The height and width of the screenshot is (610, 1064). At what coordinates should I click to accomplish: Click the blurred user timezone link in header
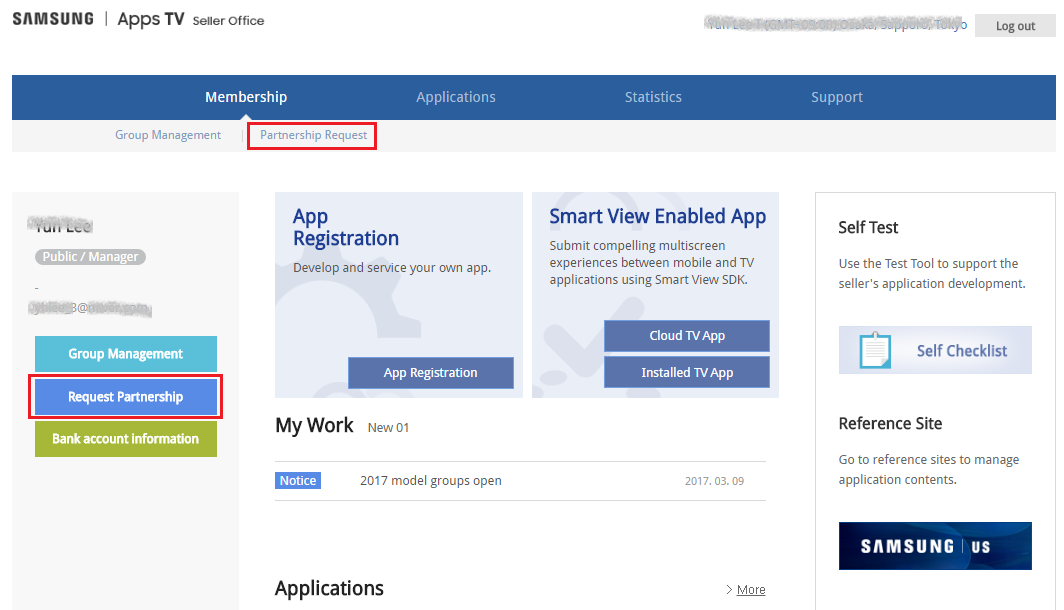836,24
